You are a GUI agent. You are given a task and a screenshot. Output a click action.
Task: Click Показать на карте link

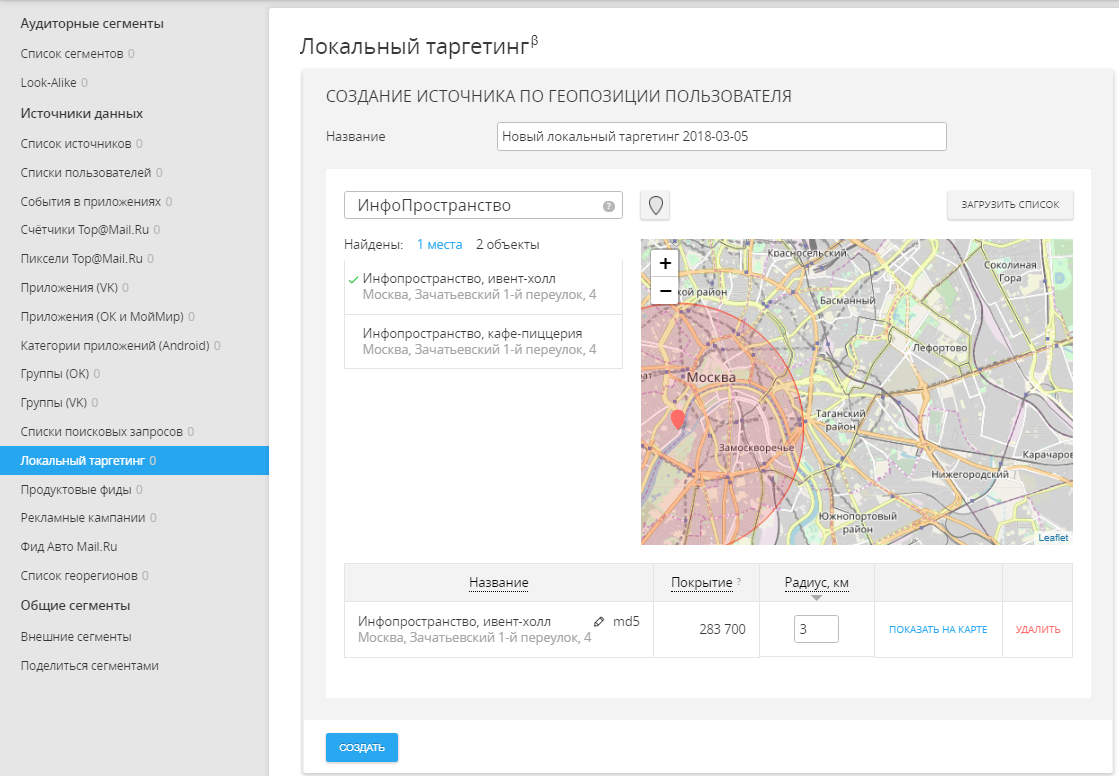coord(937,630)
